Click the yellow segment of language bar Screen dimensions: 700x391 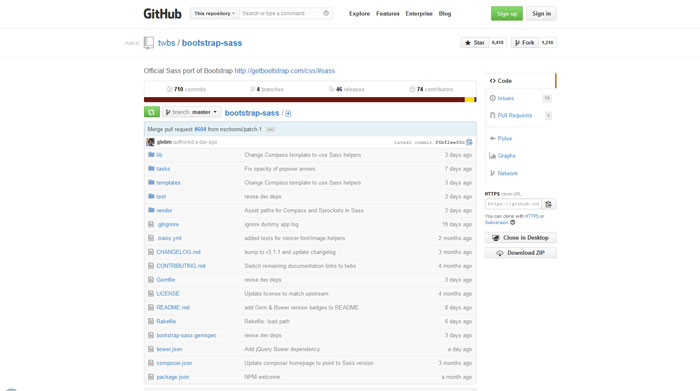(x=469, y=100)
